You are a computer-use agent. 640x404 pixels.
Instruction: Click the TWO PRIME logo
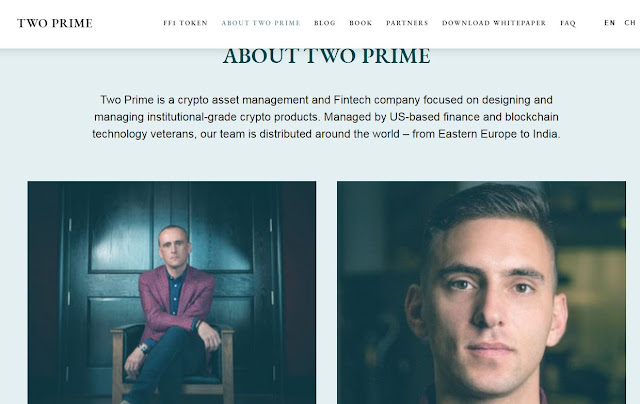[55, 23]
